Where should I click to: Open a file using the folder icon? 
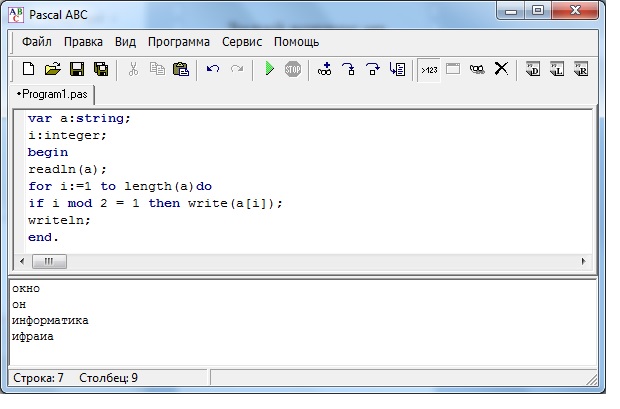[x=53, y=69]
